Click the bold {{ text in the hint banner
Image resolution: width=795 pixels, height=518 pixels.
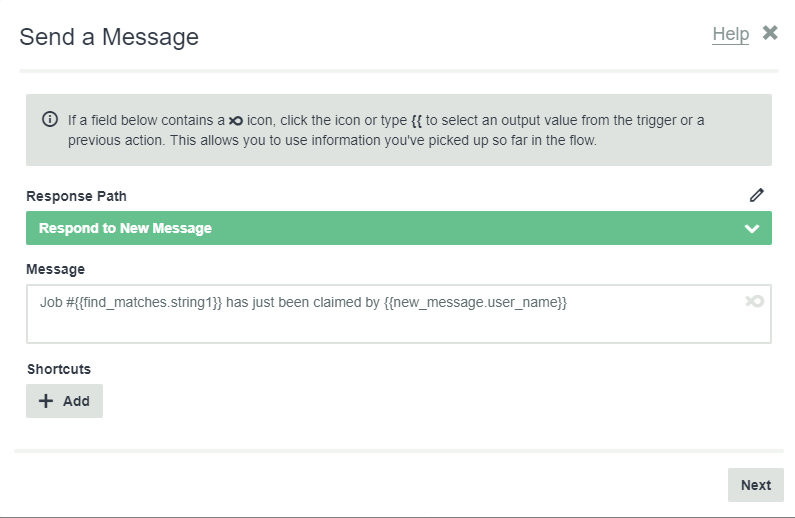pos(416,121)
